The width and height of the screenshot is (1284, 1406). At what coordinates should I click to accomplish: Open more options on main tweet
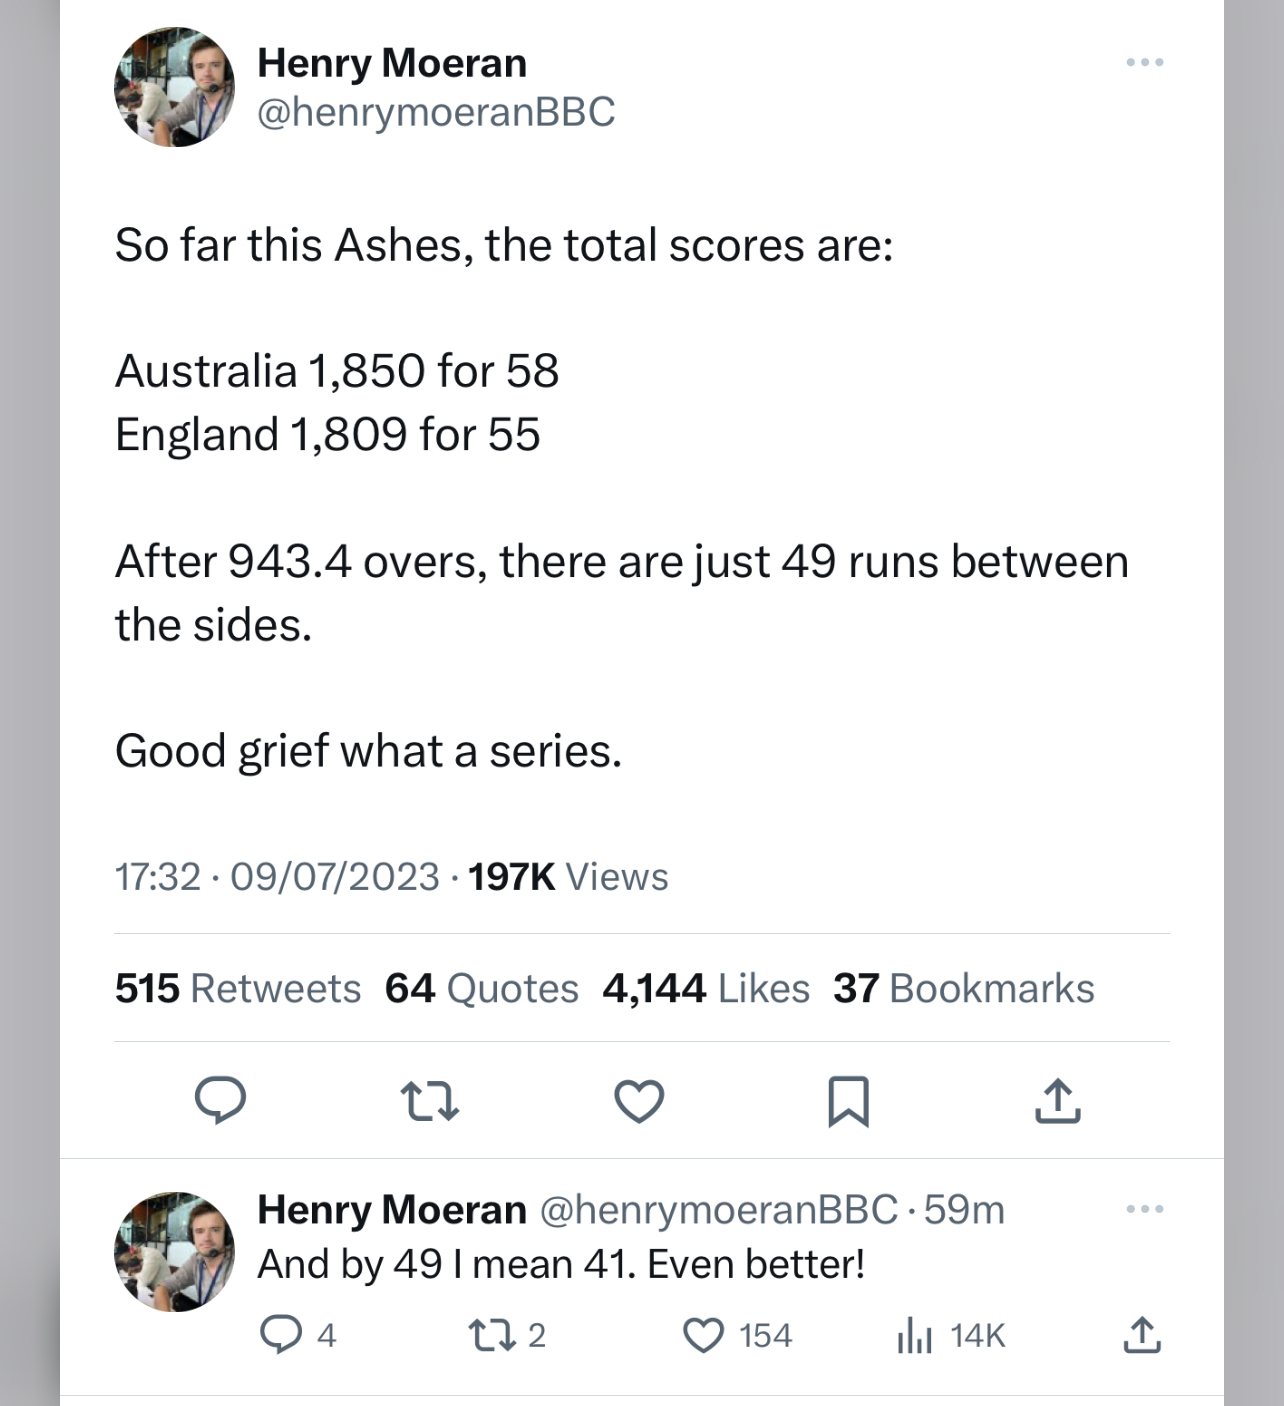pos(1144,62)
